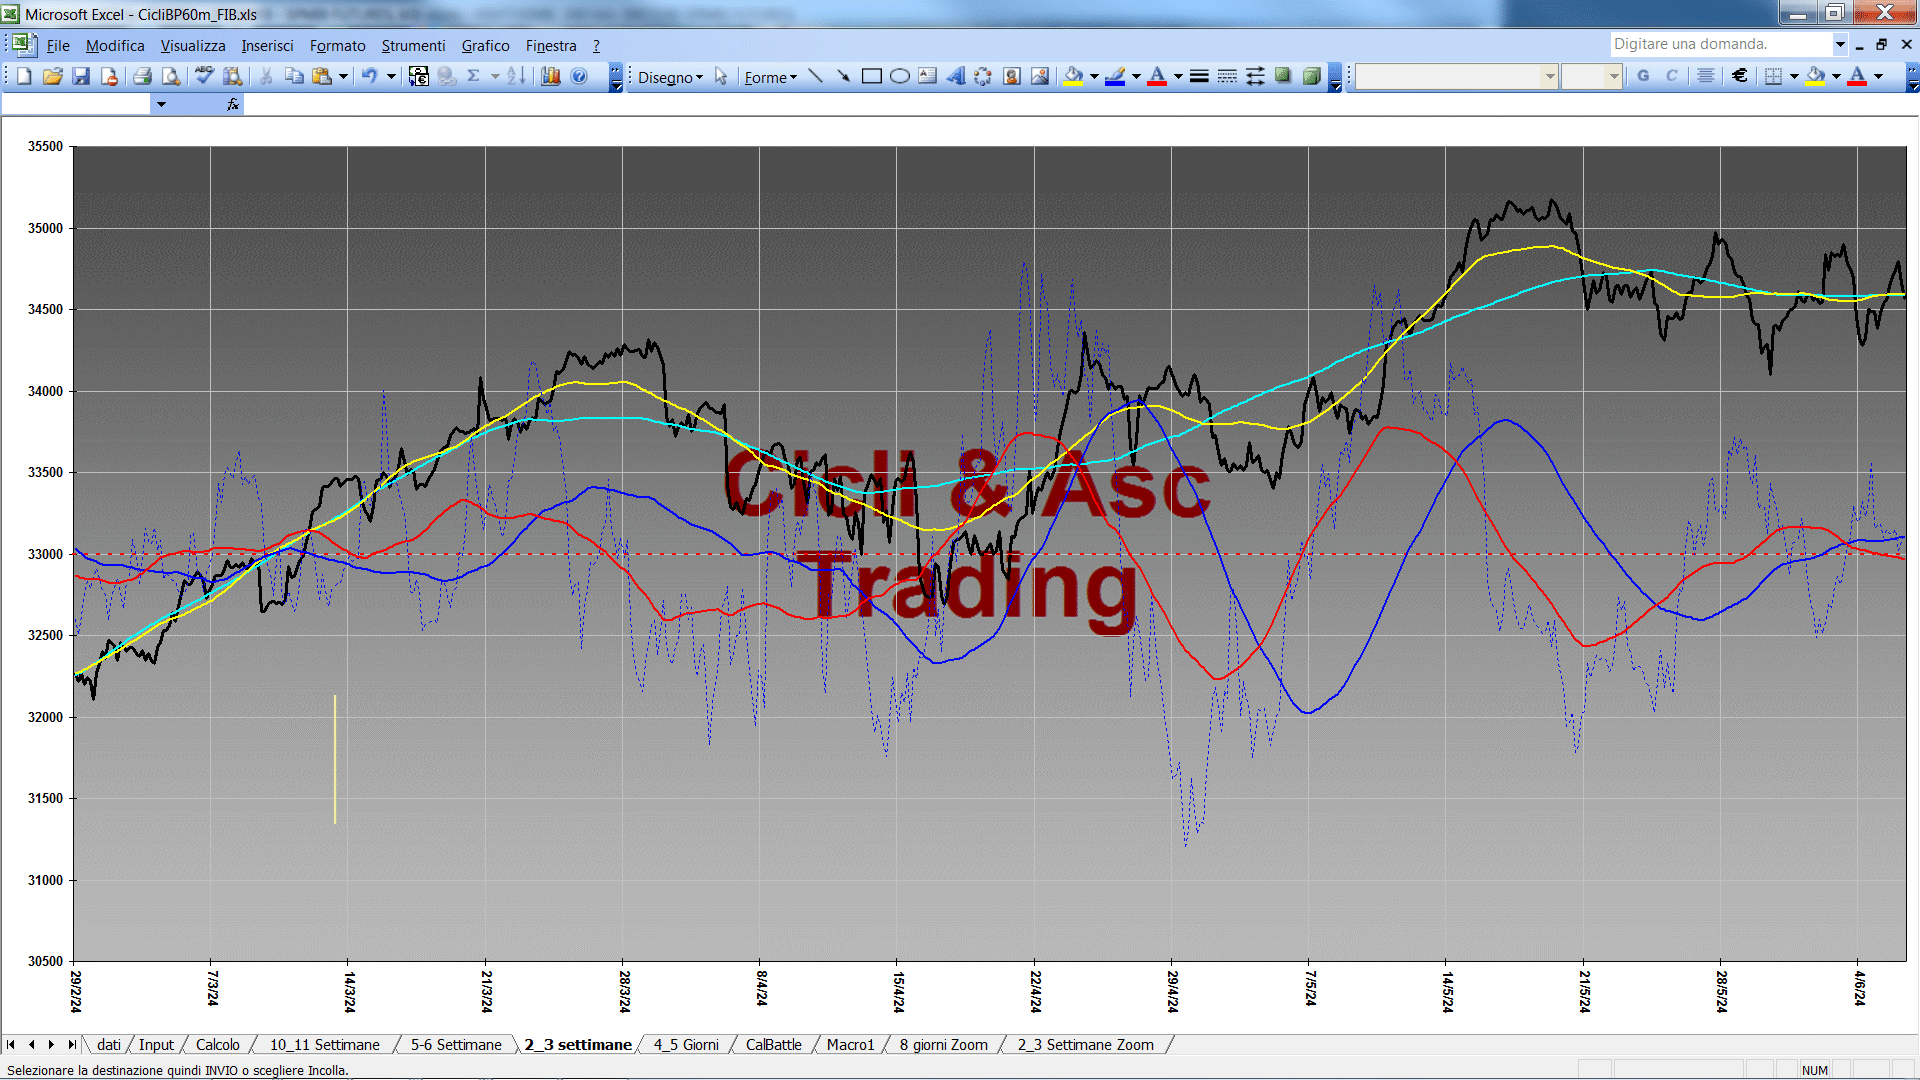Open the Inserisci menu
The width and height of the screenshot is (1920, 1080).
pyautogui.click(x=267, y=46)
